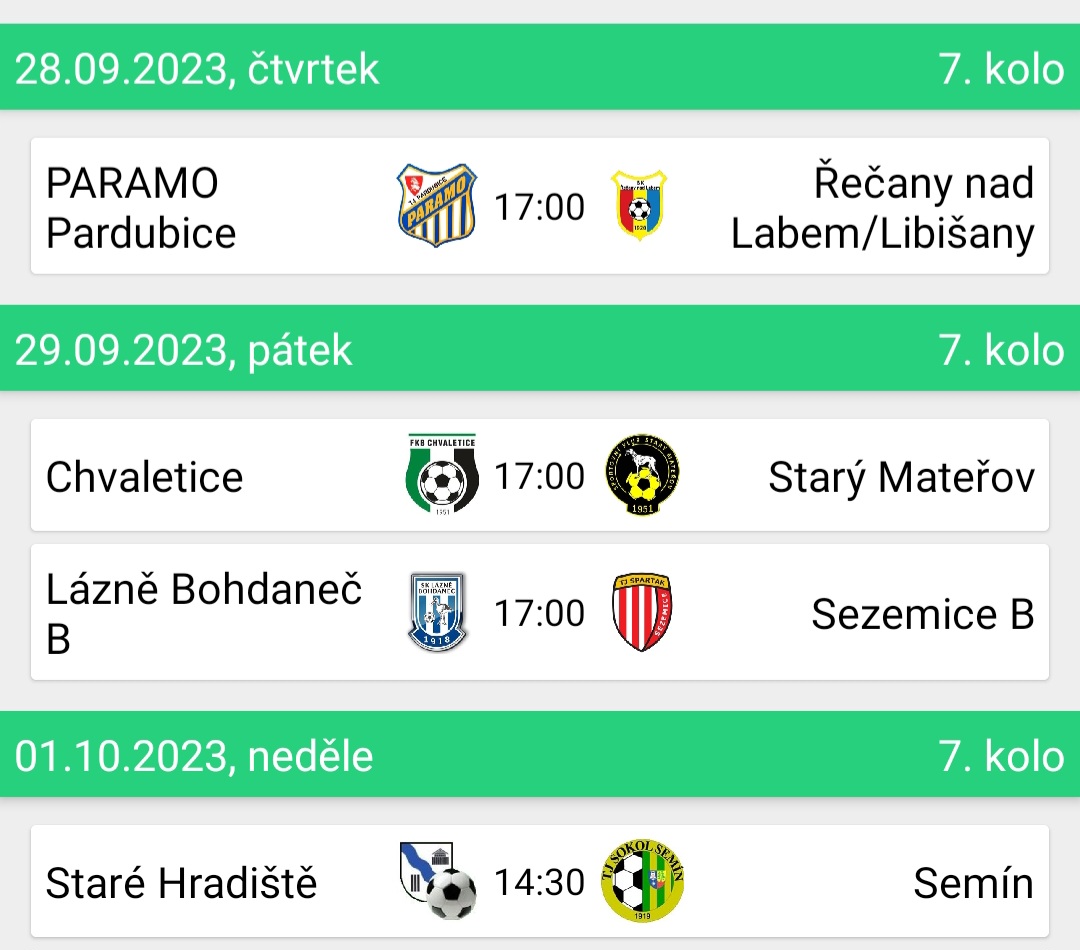Tap the Spartak Sezemice striped shield
The height and width of the screenshot is (950, 1080).
click(642, 612)
